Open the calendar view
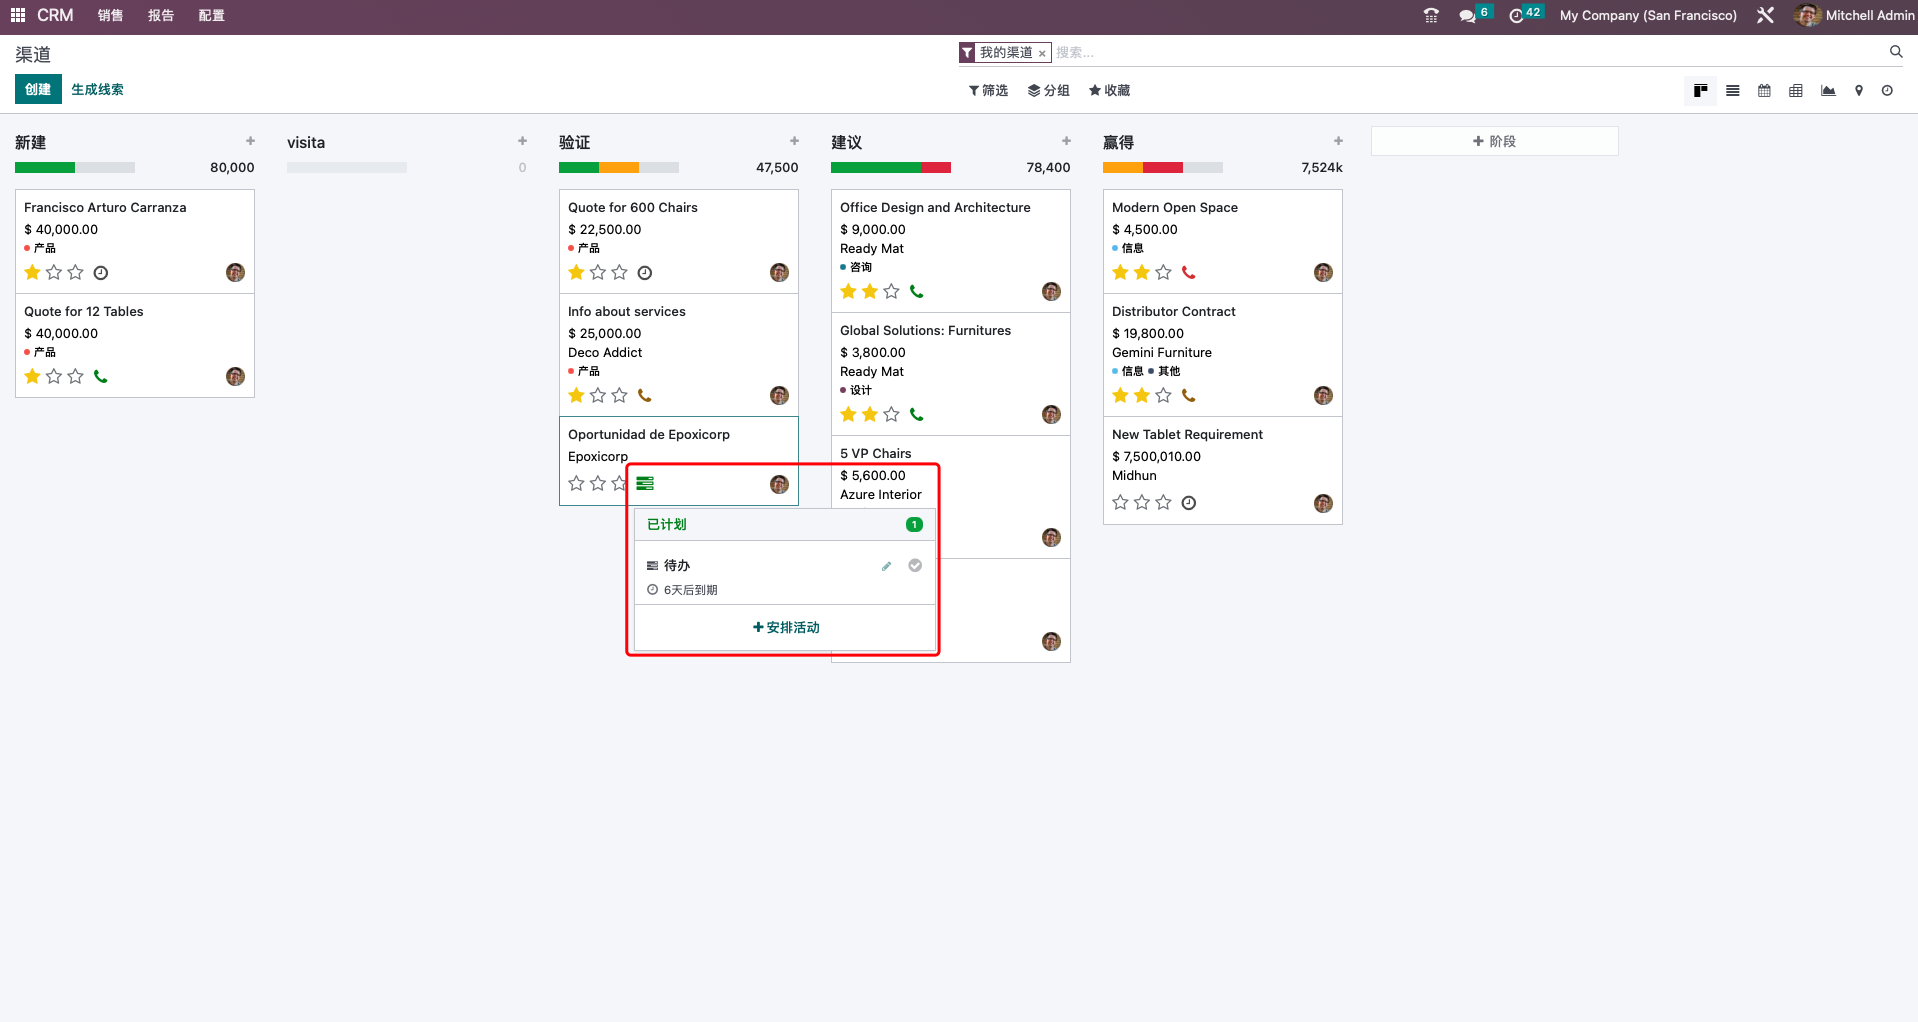 [1764, 90]
